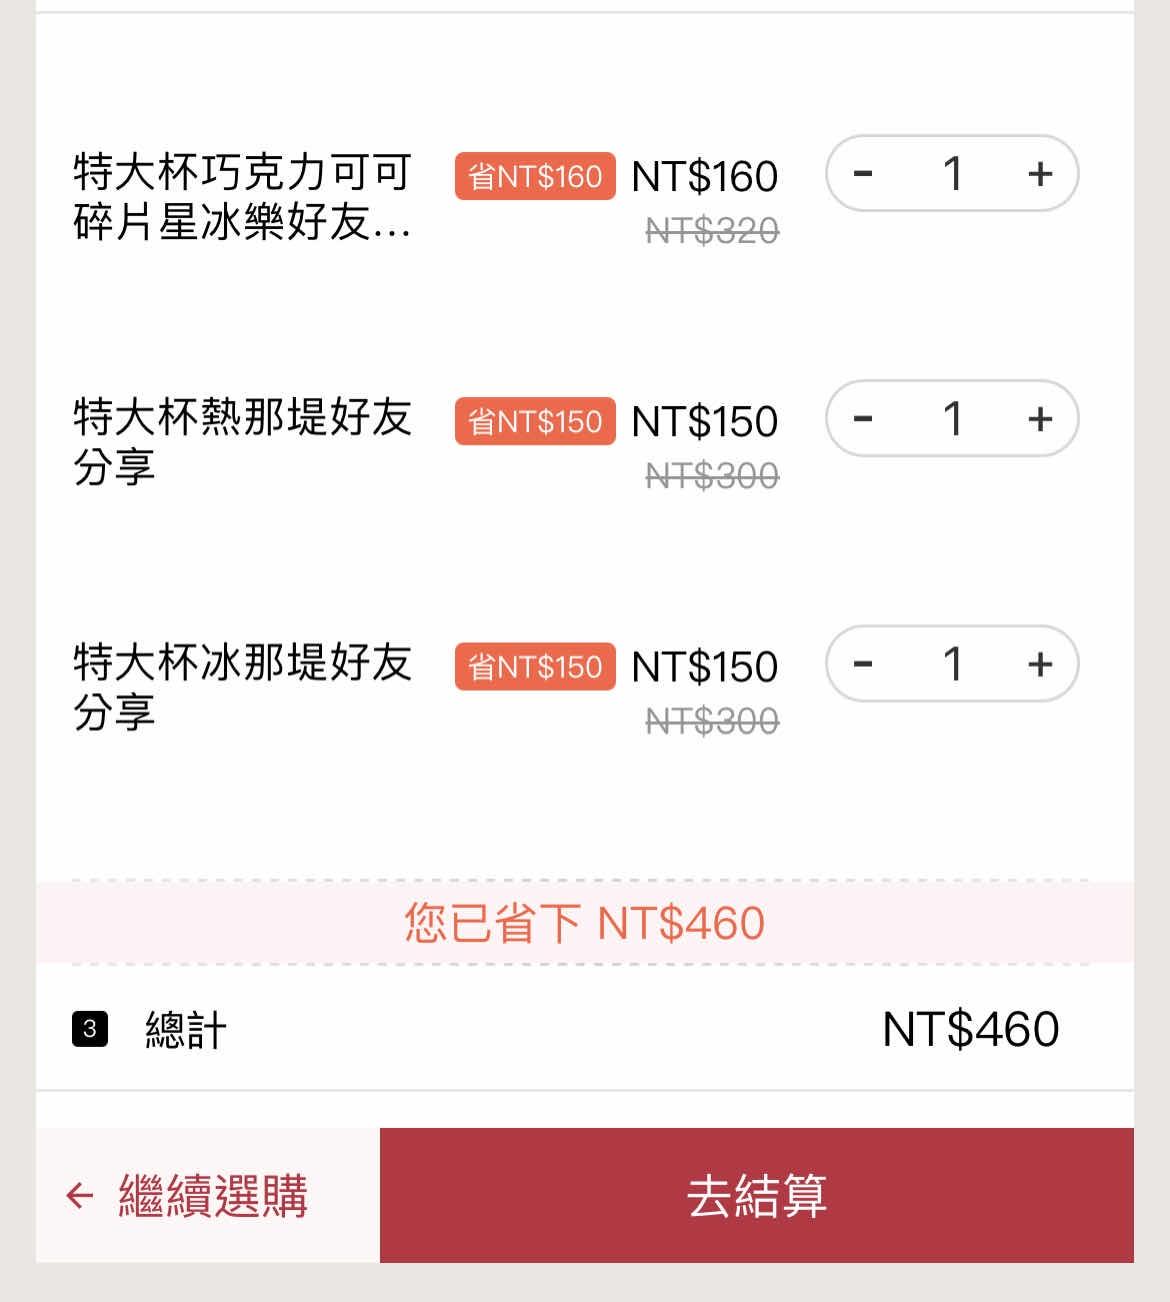
Task: Tap plus for 特大杯熱那堤好友分享
Action: click(x=1040, y=419)
